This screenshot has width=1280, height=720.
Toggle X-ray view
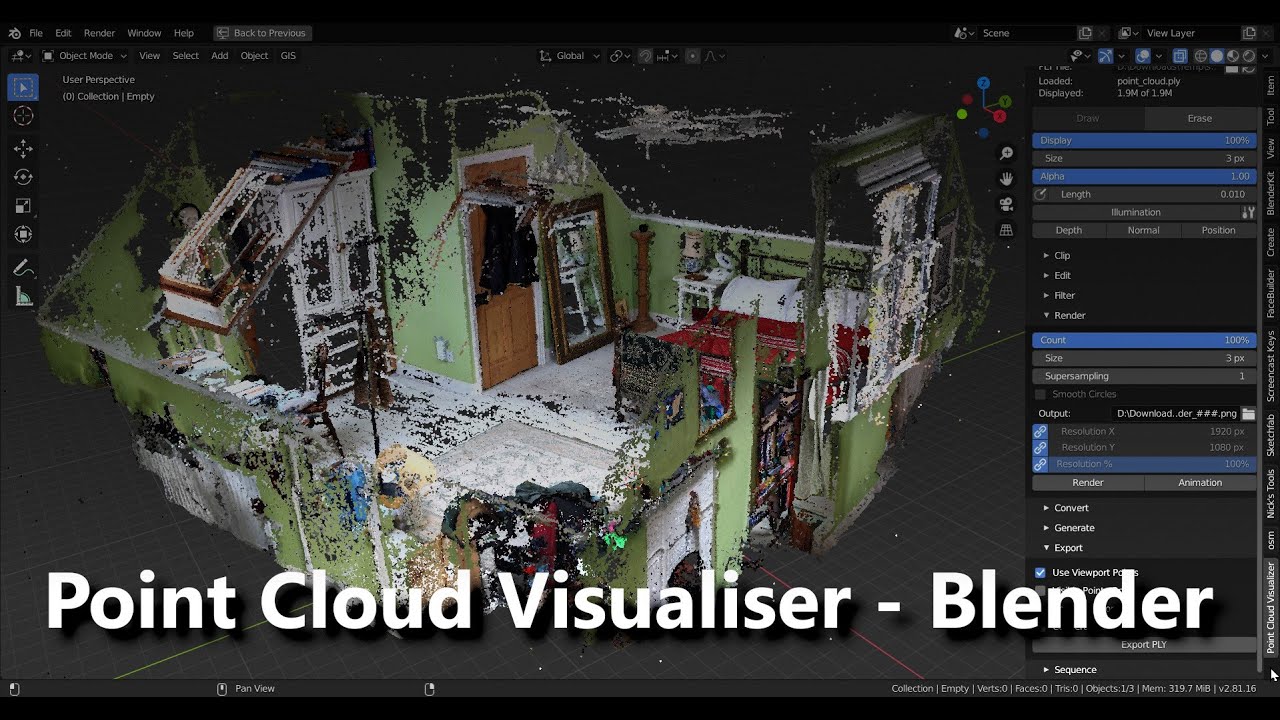pyautogui.click(x=1180, y=56)
